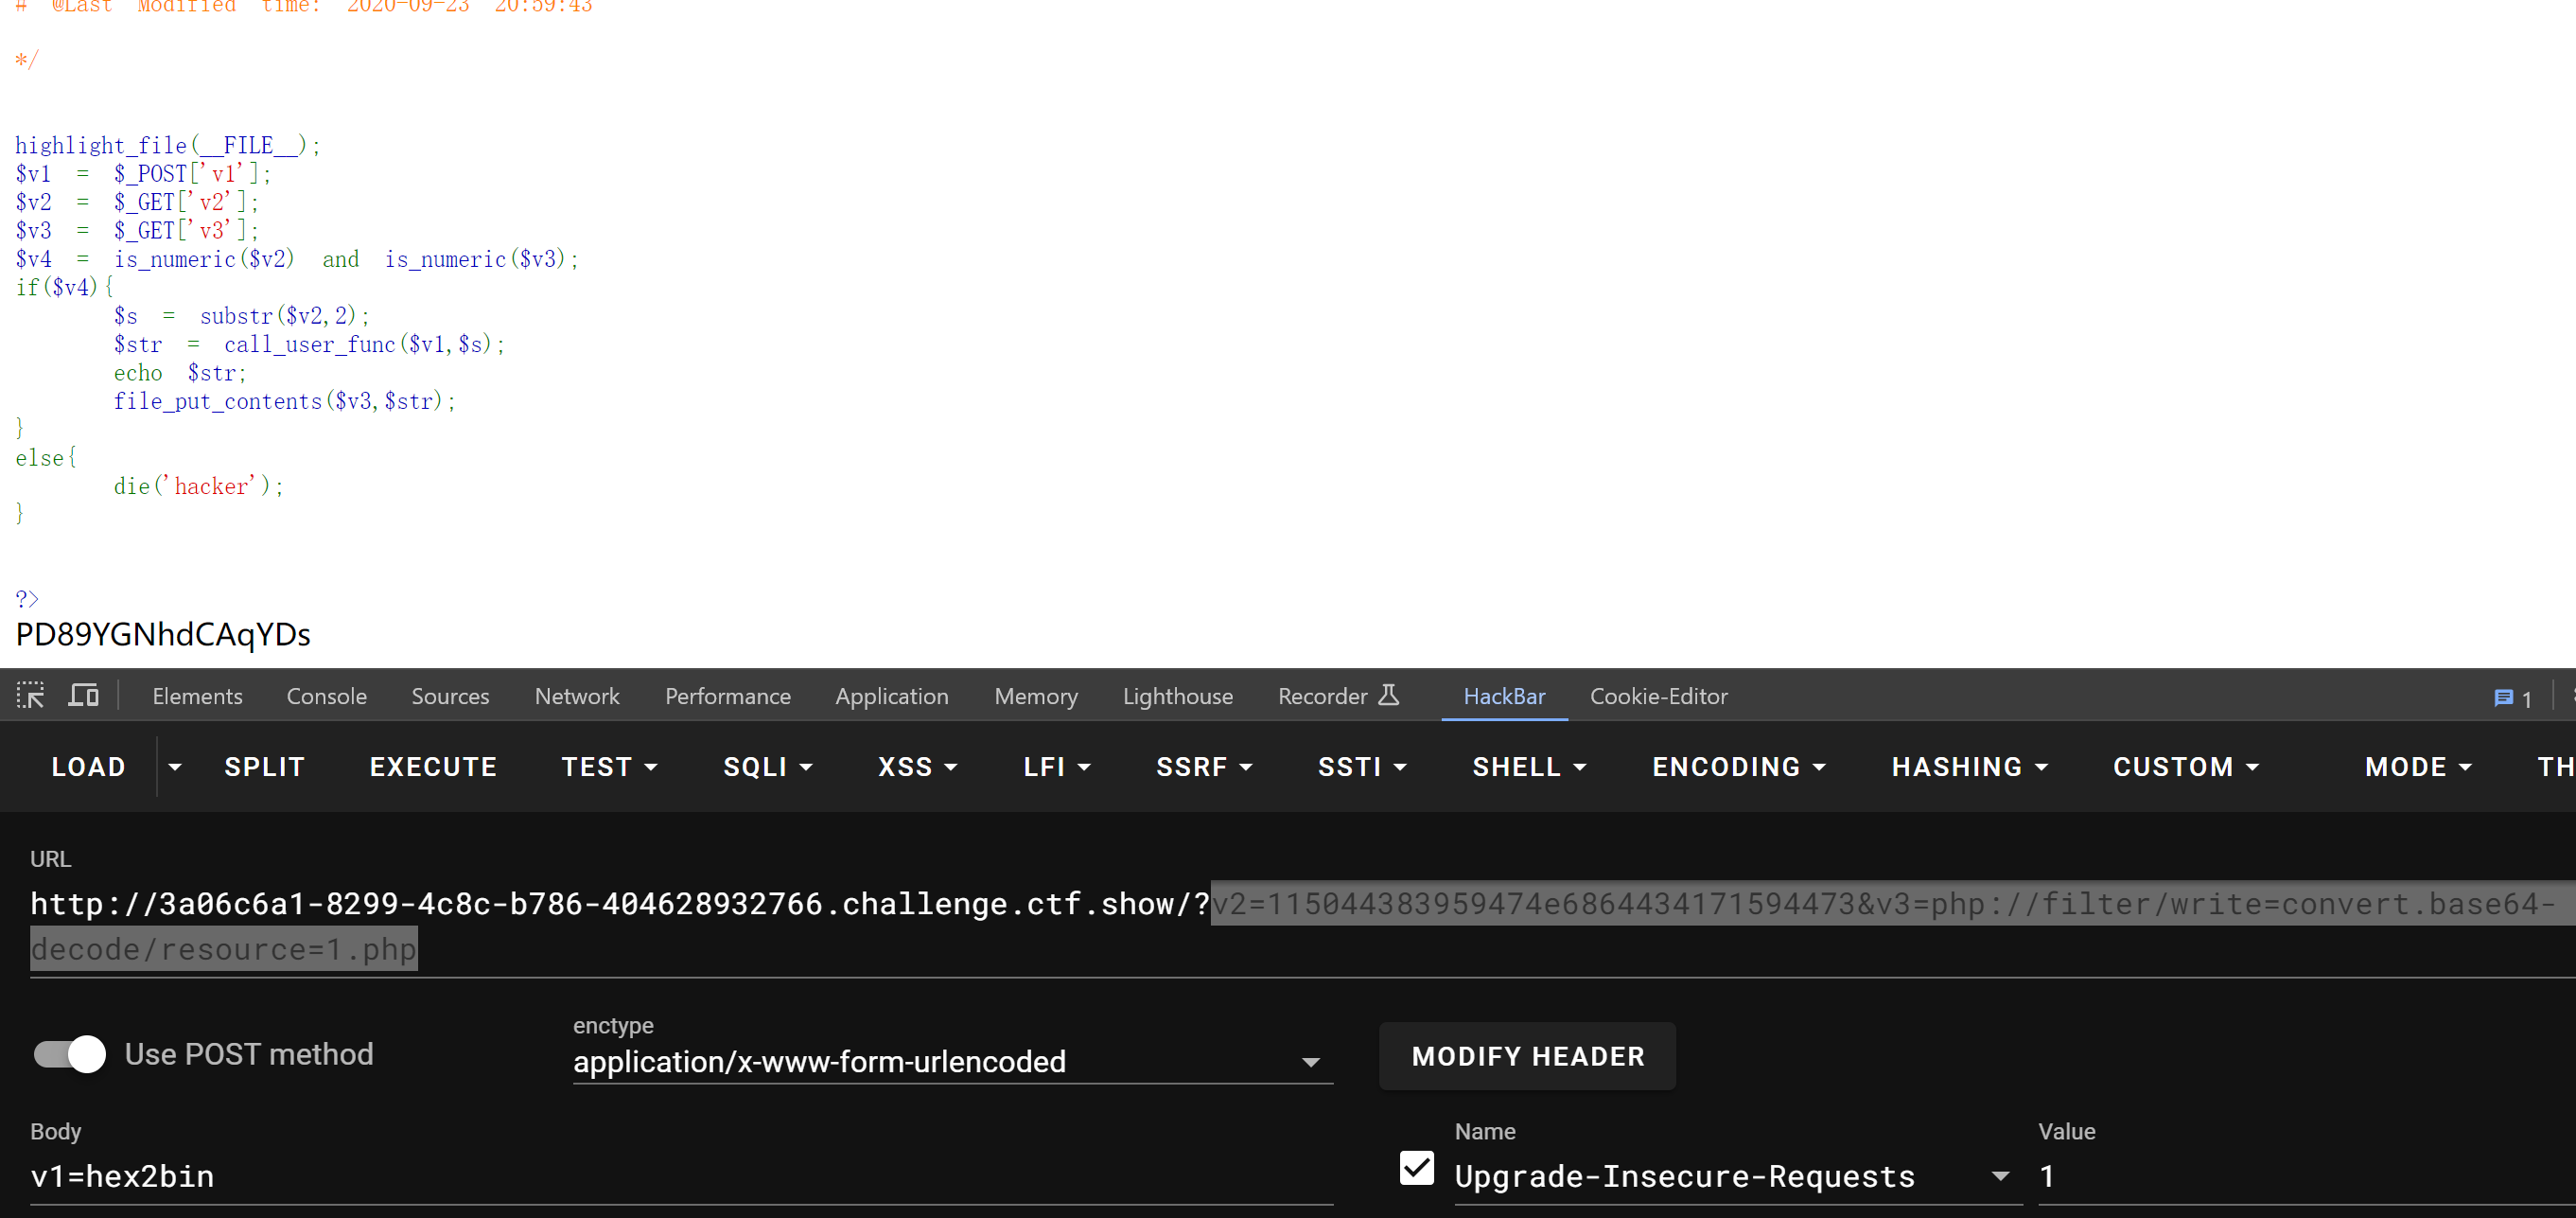Open the Performance tab
This screenshot has height=1218, width=2576.
(727, 696)
